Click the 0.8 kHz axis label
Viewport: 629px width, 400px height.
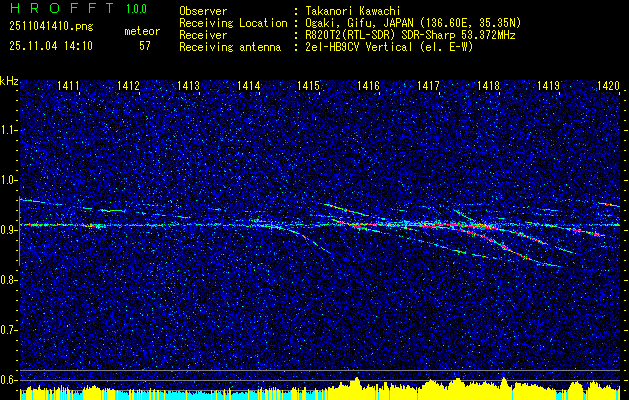pyautogui.click(x=8, y=280)
